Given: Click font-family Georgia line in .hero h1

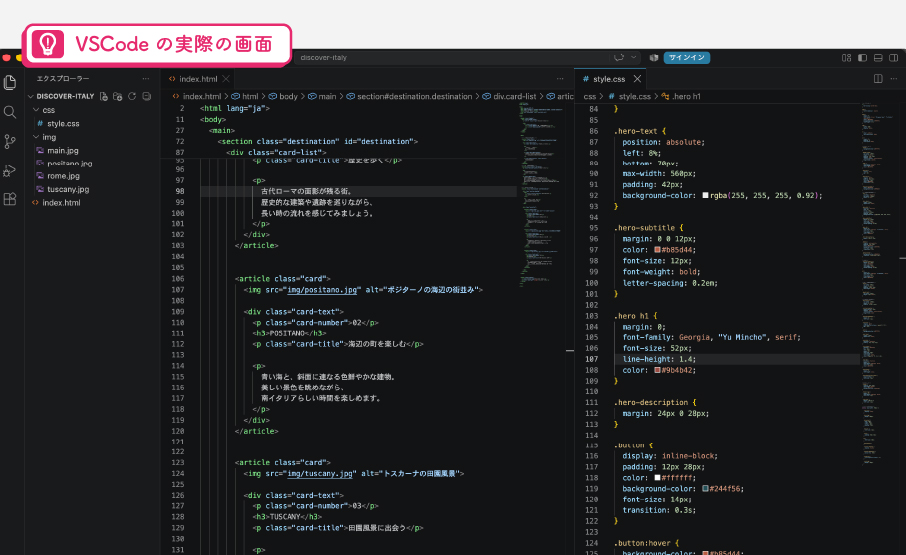Looking at the screenshot, I should click(x=712, y=337).
